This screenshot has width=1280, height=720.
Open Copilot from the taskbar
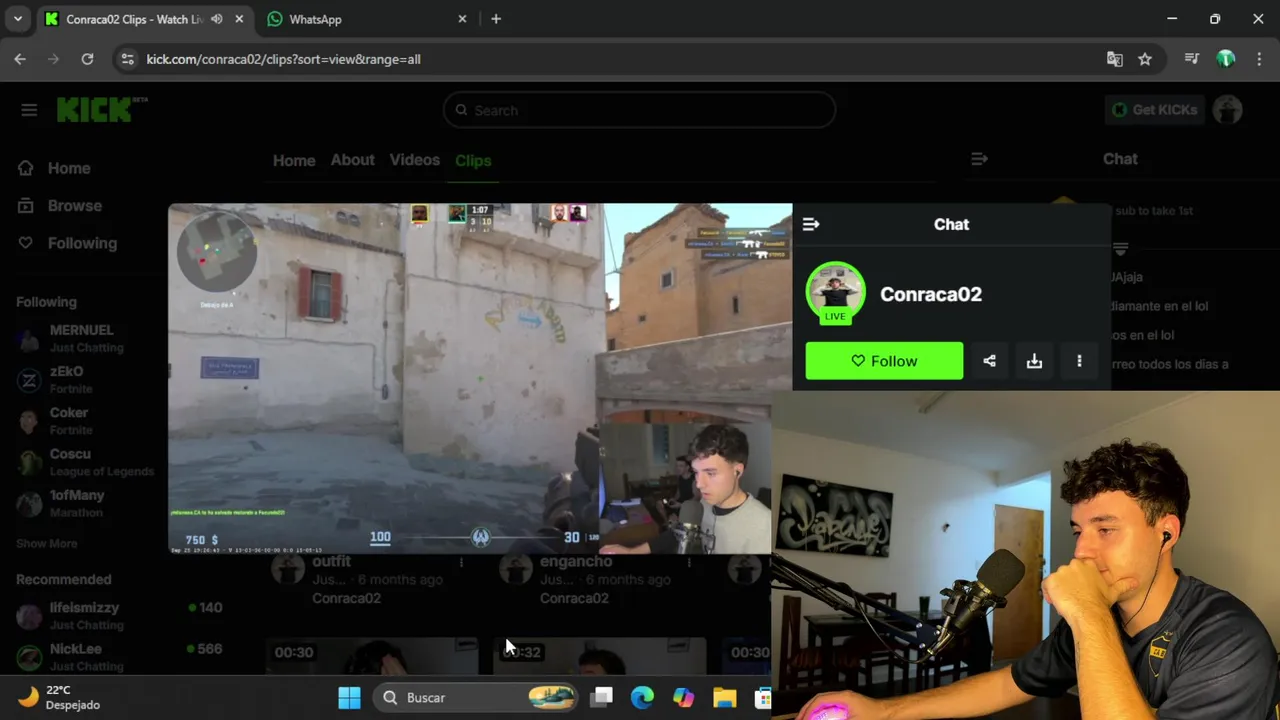click(683, 697)
